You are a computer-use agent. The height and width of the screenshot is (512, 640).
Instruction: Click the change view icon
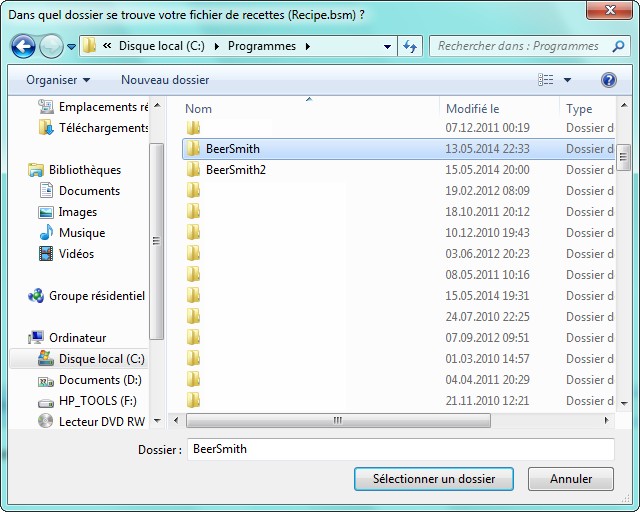click(546, 79)
